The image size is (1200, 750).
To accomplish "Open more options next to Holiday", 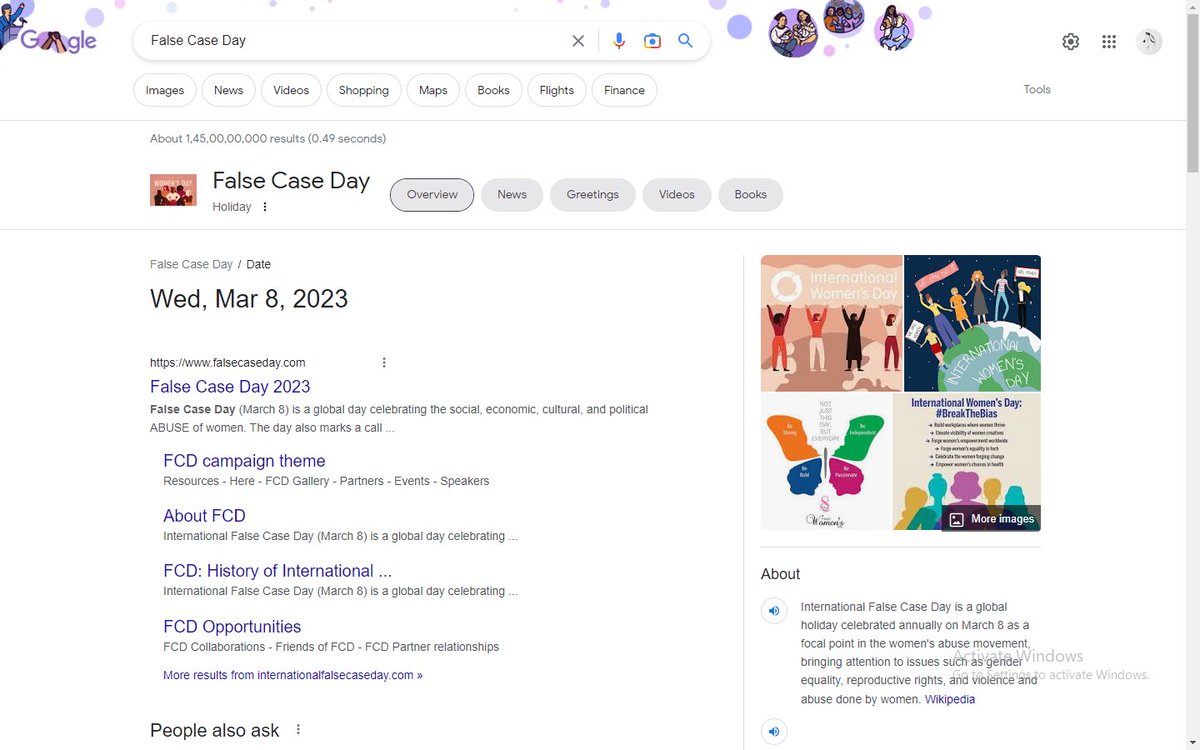I will pos(265,207).
